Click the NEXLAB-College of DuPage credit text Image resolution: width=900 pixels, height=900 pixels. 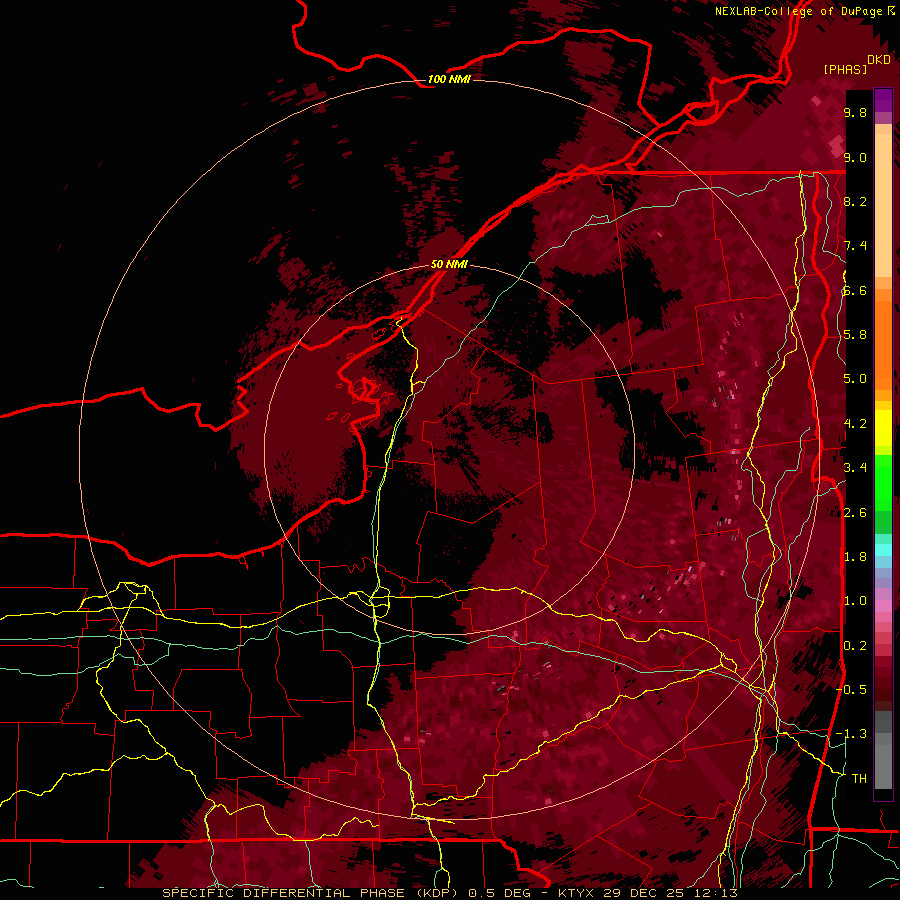pos(800,11)
